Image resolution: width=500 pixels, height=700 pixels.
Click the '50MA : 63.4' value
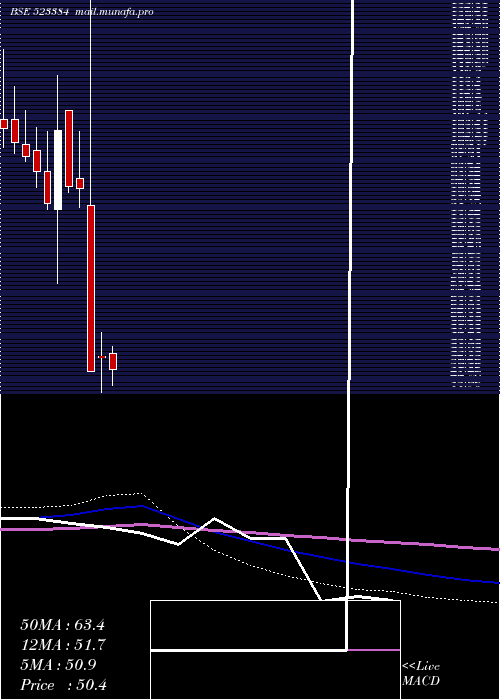pyautogui.click(x=62, y=625)
